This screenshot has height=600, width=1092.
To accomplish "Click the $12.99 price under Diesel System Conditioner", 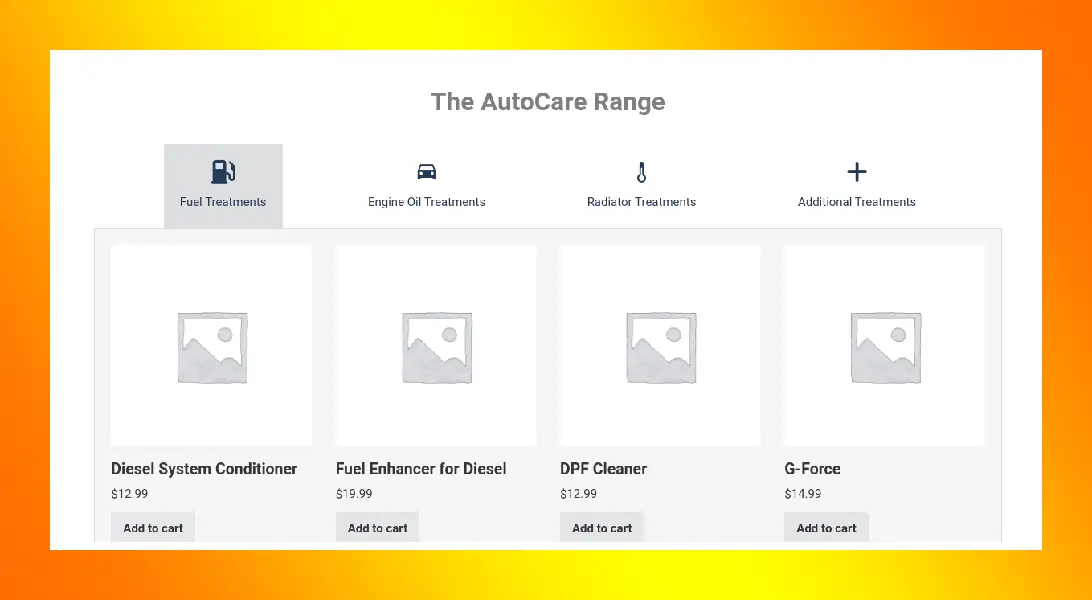I will click(x=130, y=494).
